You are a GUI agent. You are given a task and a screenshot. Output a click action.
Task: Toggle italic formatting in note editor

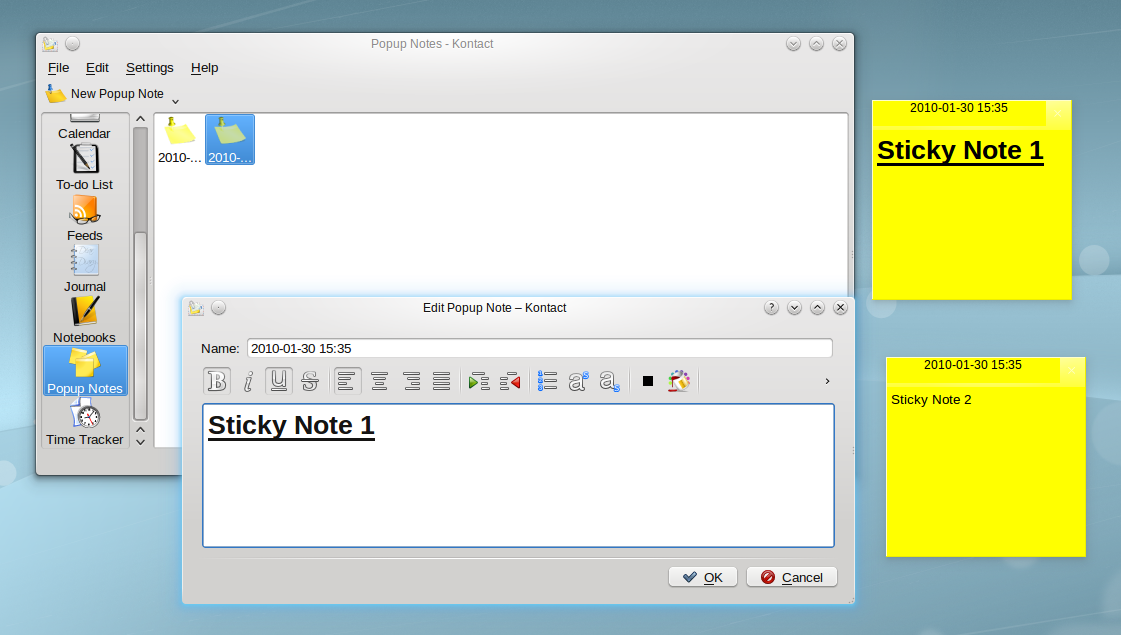pos(248,381)
